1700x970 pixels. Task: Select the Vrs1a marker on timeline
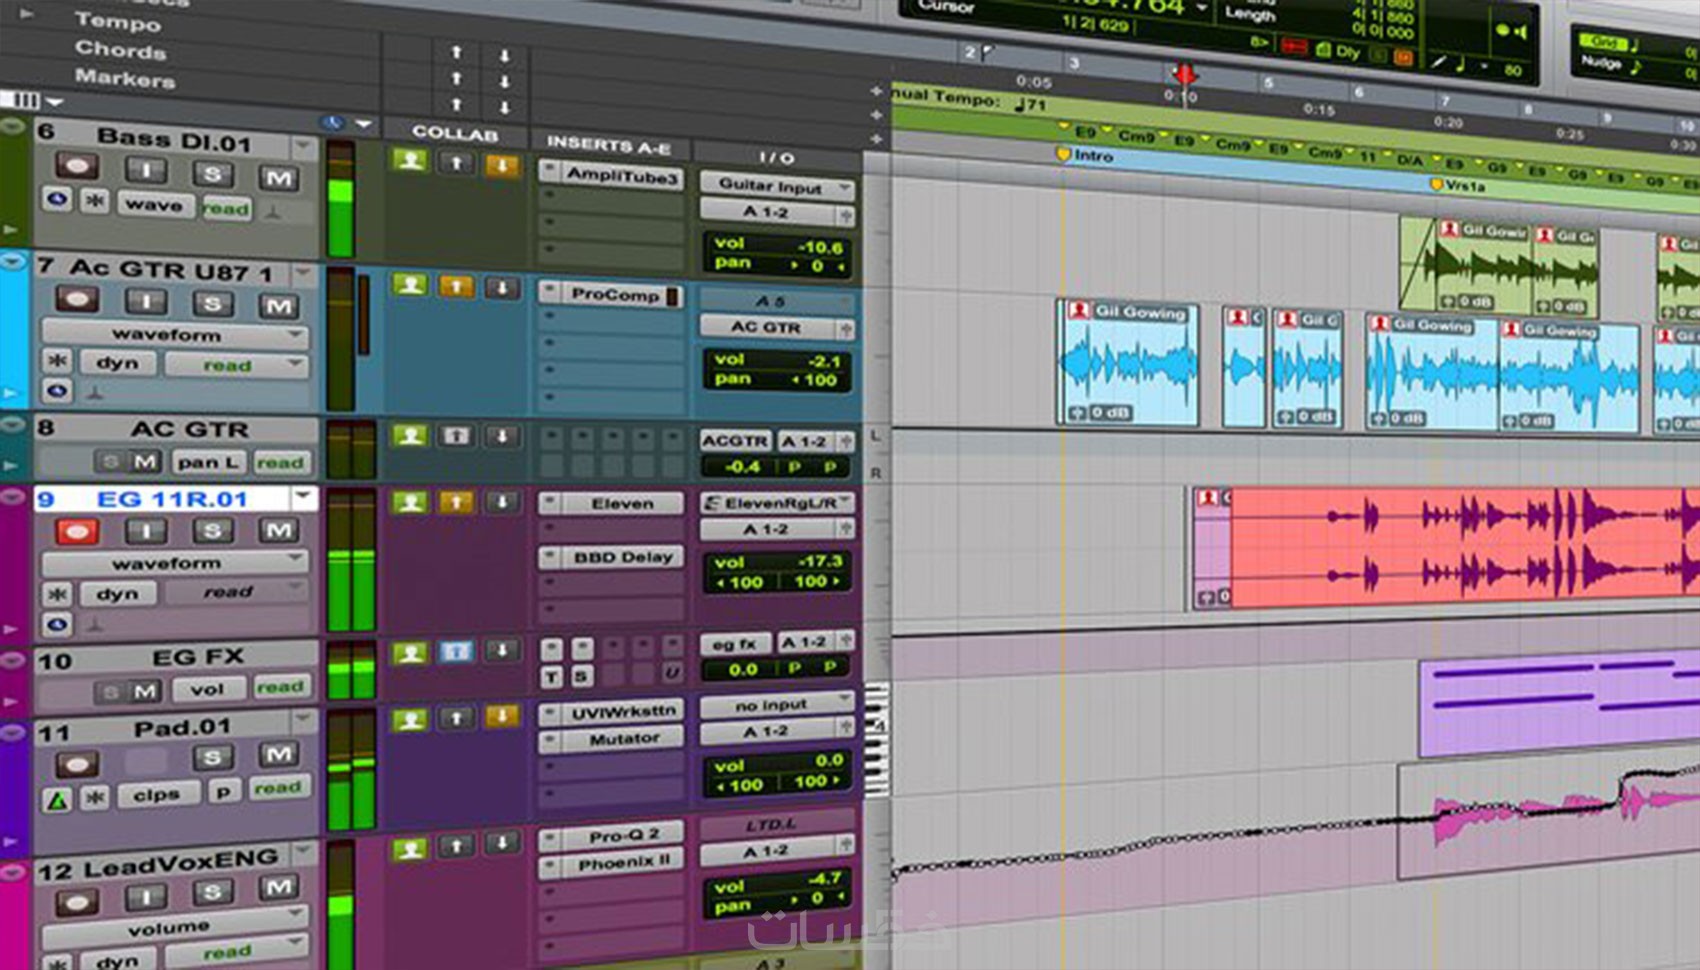[1458, 185]
